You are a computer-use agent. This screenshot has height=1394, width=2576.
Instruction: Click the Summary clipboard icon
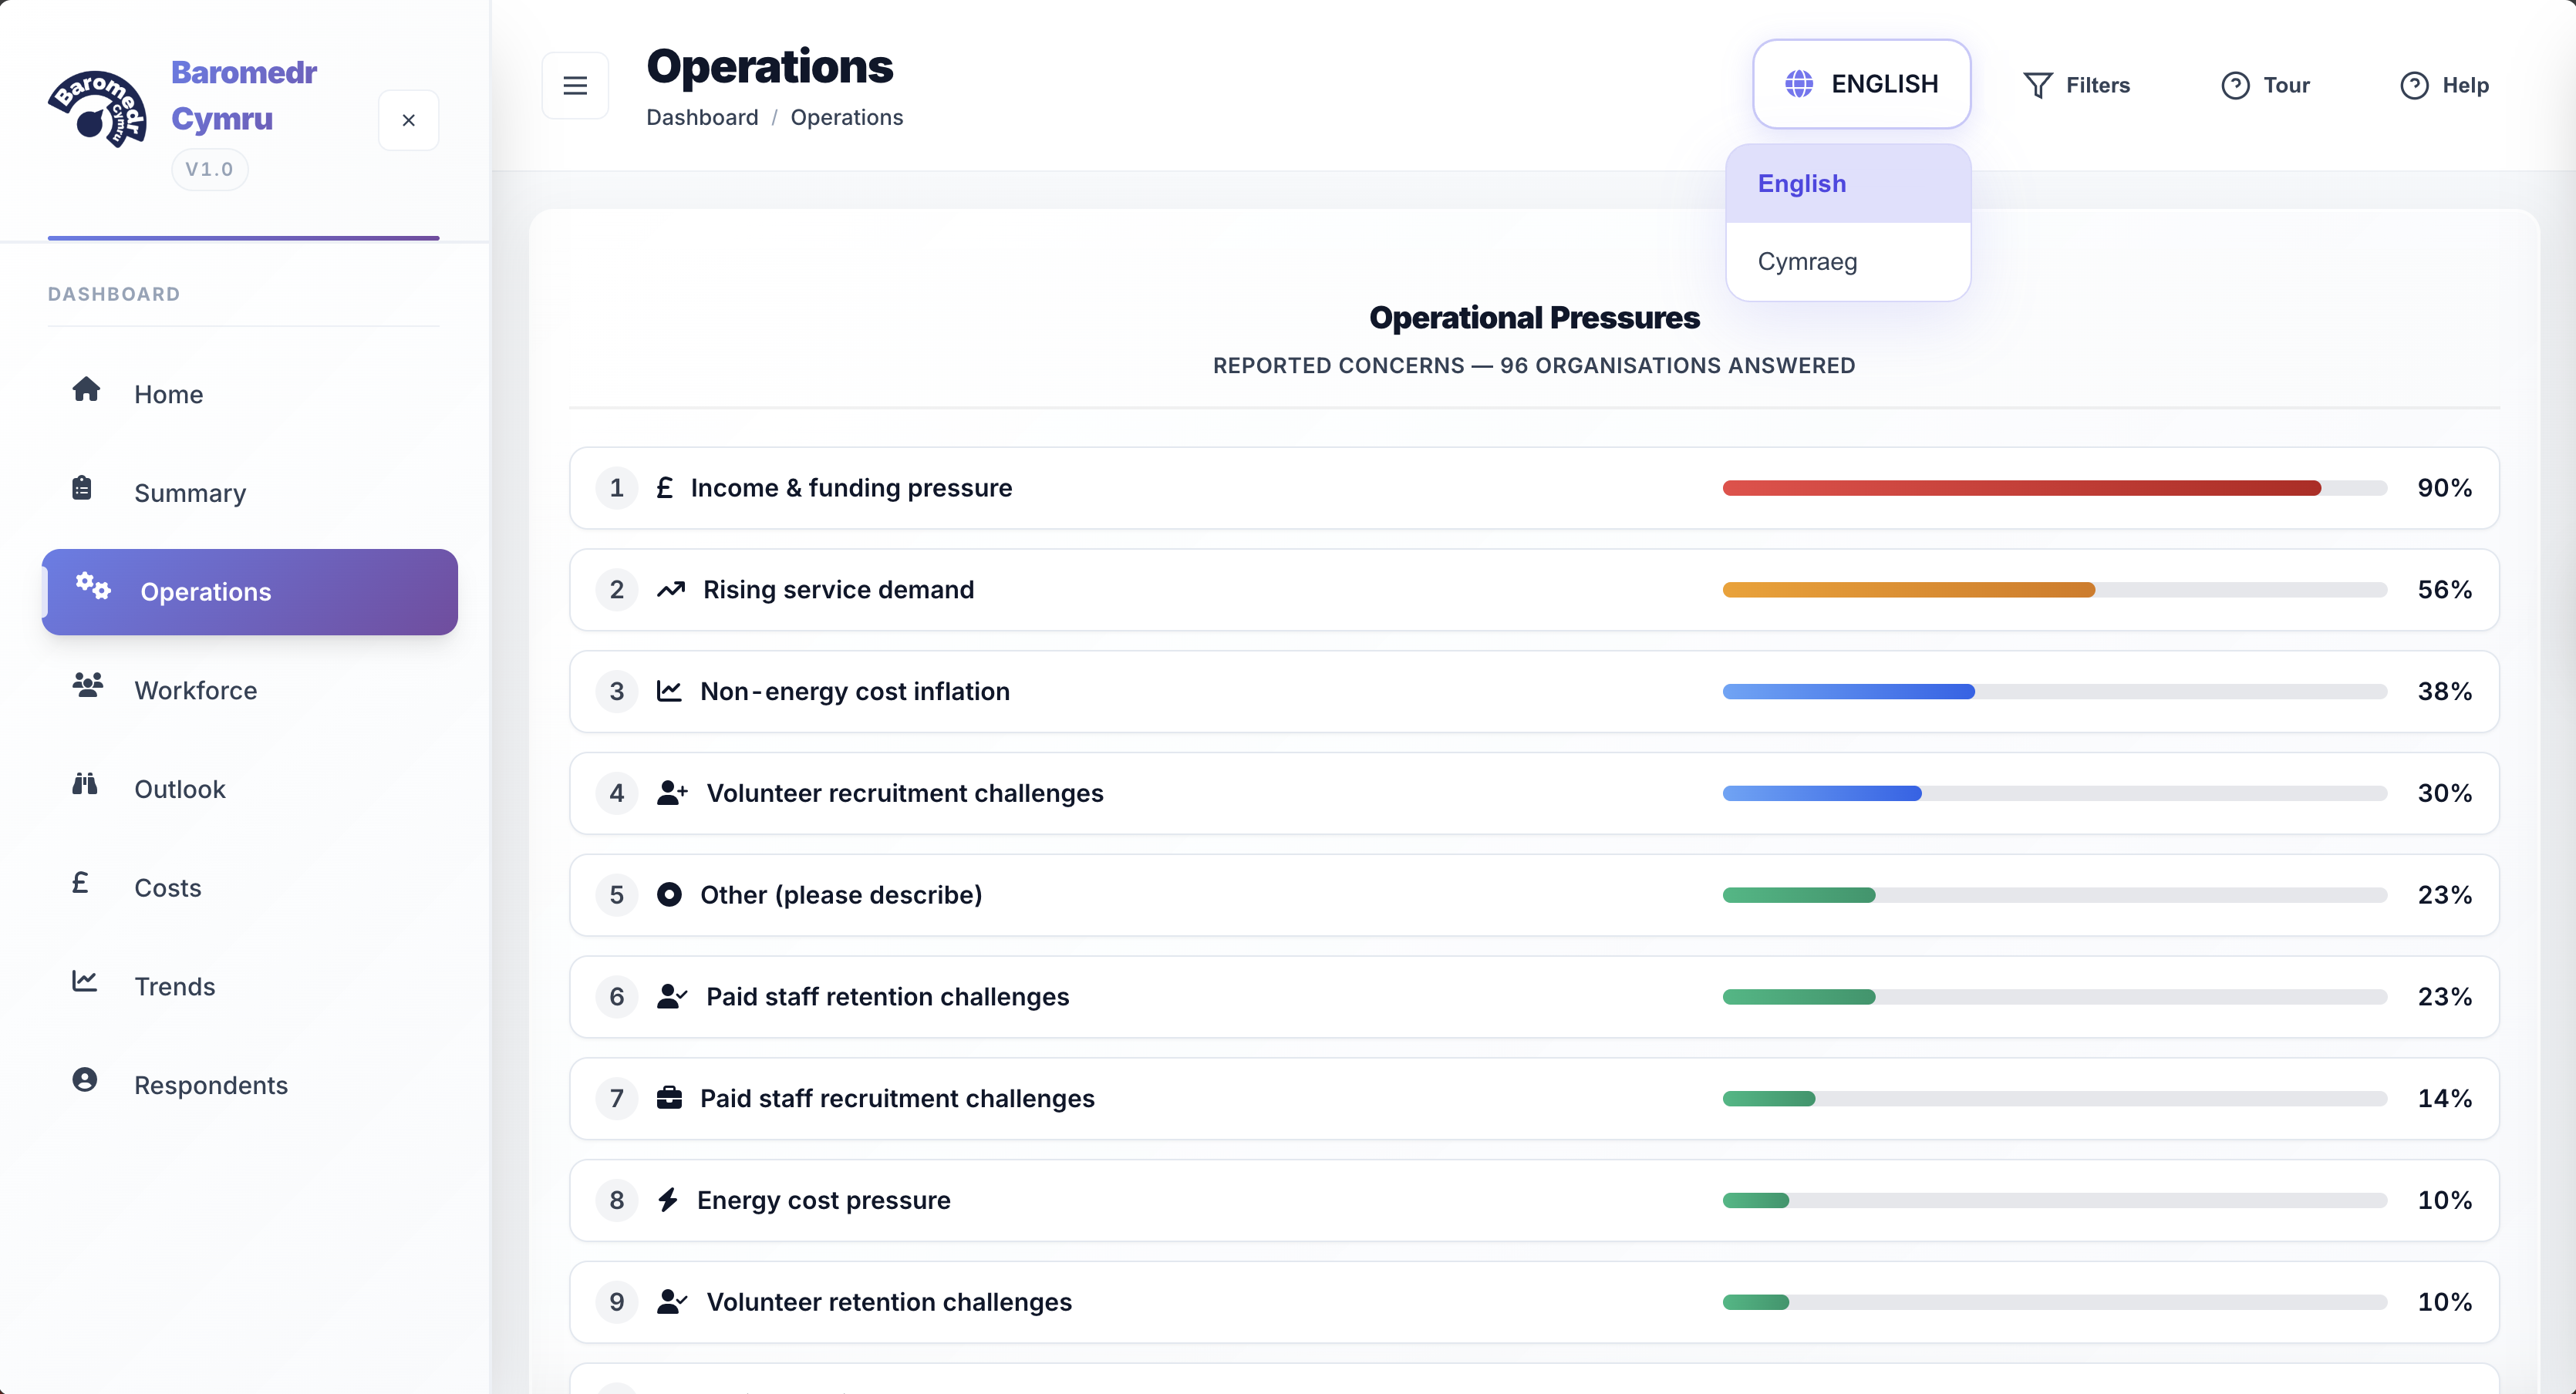pos(84,488)
